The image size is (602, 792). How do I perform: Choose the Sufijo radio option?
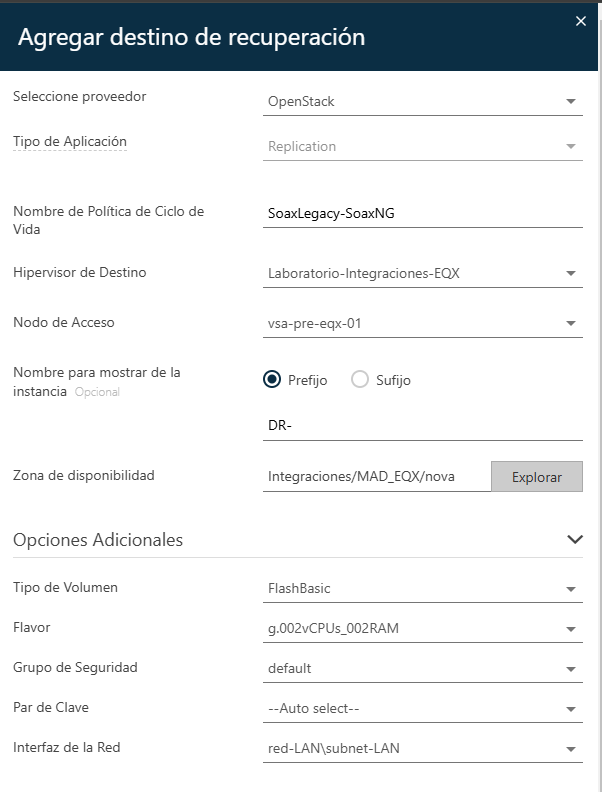click(360, 380)
